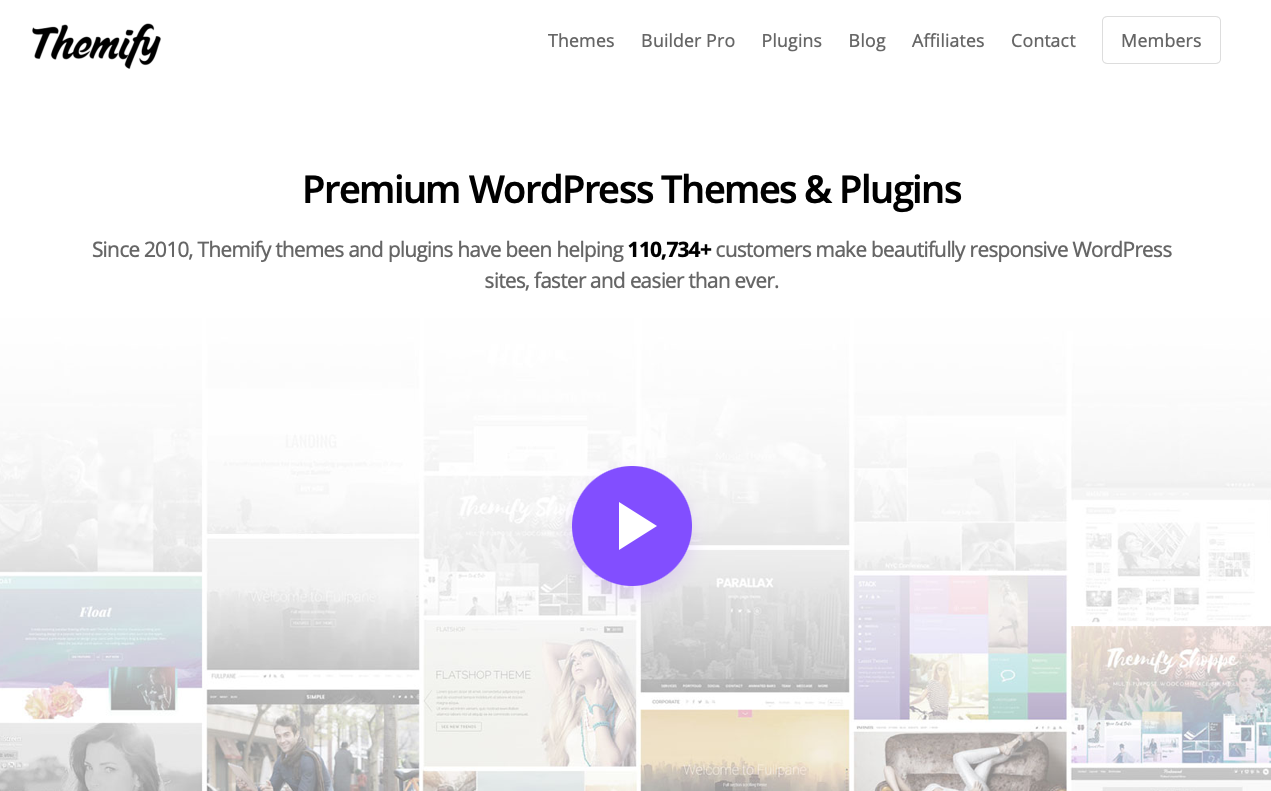Open the Themes menu item
The width and height of the screenshot is (1271, 791).
(x=581, y=40)
